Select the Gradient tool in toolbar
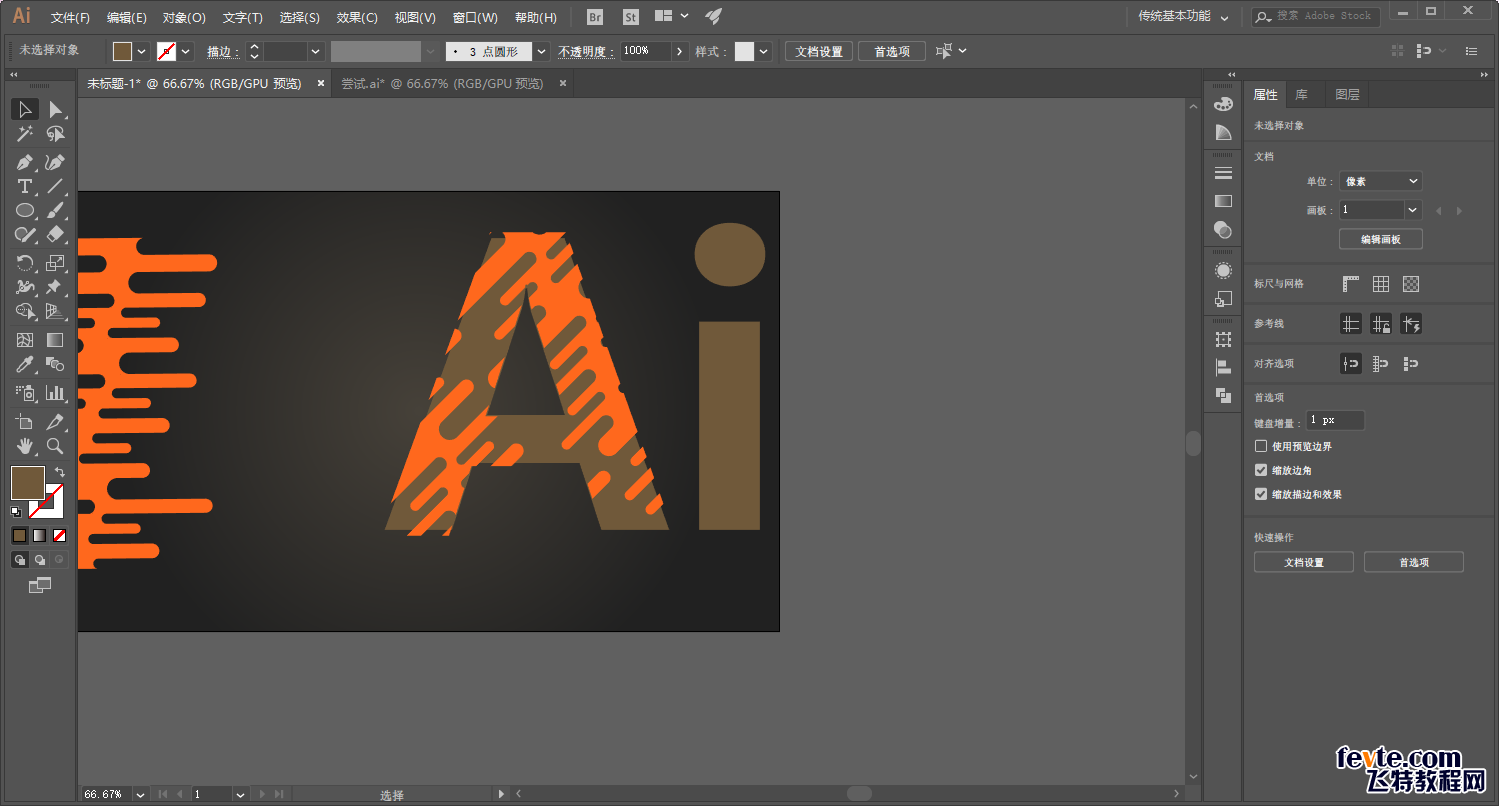1499x806 pixels. pyautogui.click(x=55, y=340)
